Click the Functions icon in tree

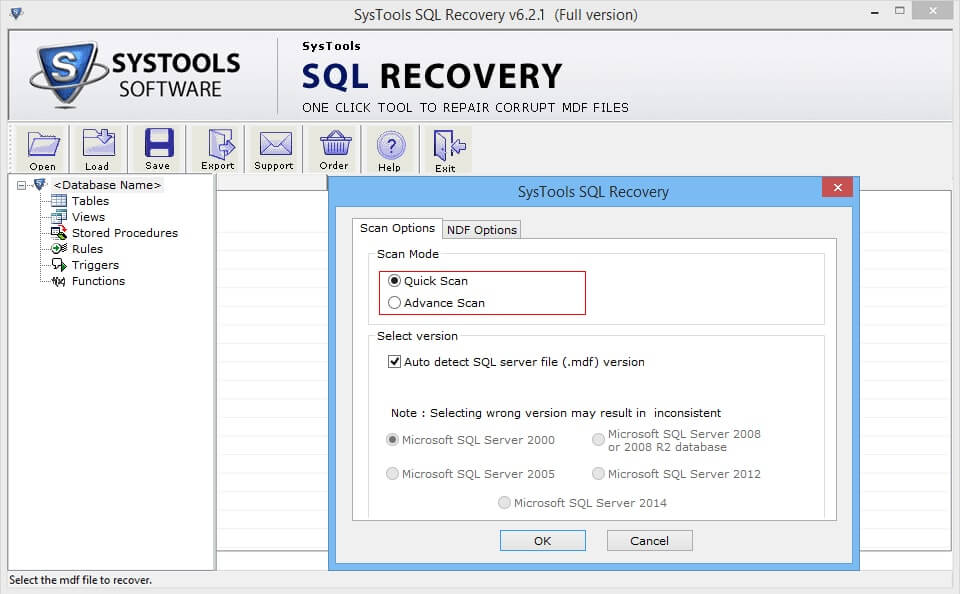pyautogui.click(x=59, y=281)
